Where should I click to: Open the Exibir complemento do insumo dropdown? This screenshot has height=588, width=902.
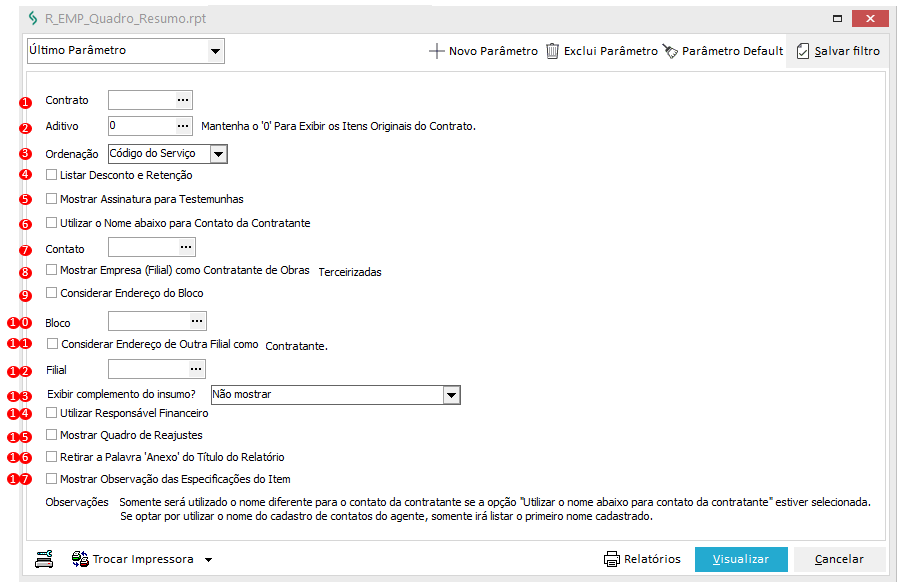click(x=451, y=395)
